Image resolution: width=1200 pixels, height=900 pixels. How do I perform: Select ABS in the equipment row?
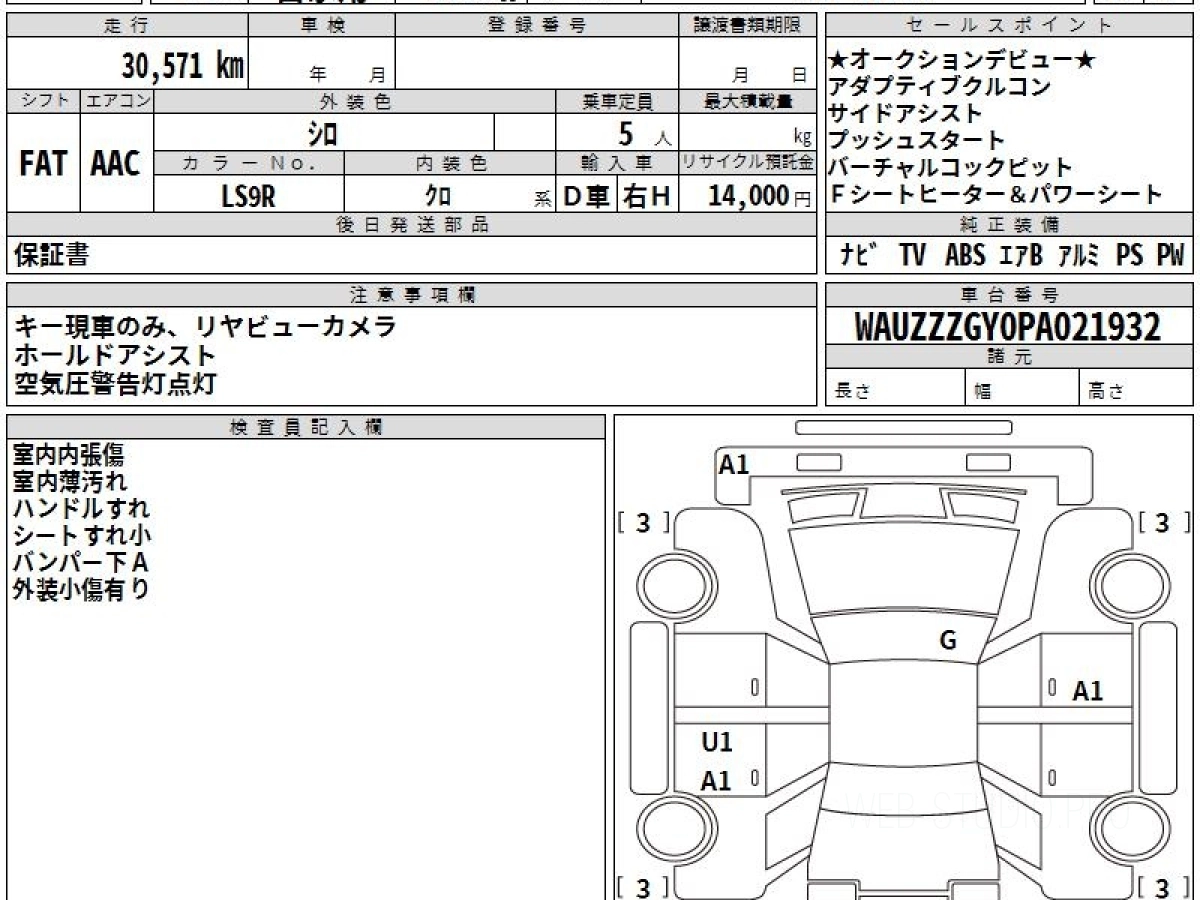[964, 255]
